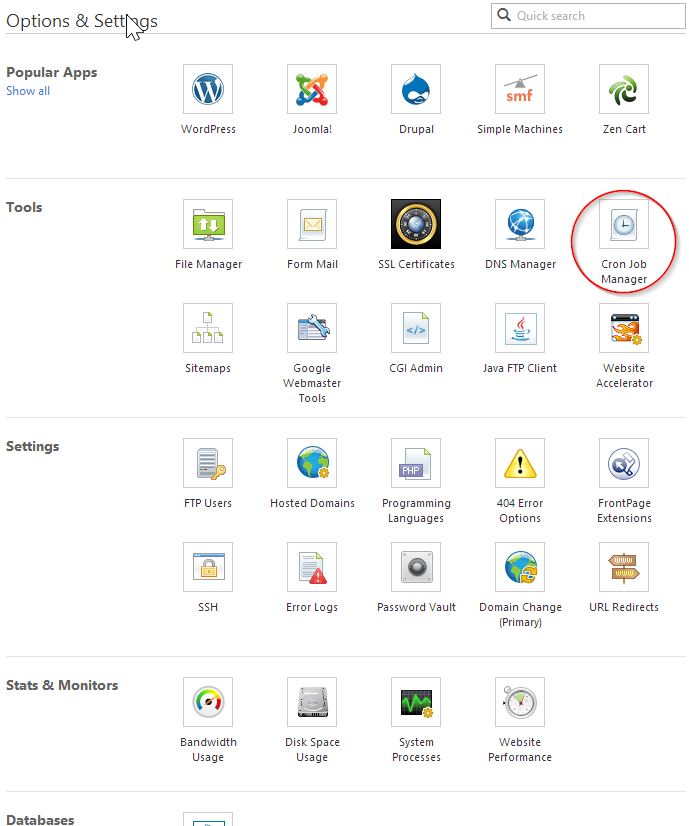Open the Bandwidth Usage gauge icon
Image resolution: width=689 pixels, height=826 pixels.
(x=208, y=702)
